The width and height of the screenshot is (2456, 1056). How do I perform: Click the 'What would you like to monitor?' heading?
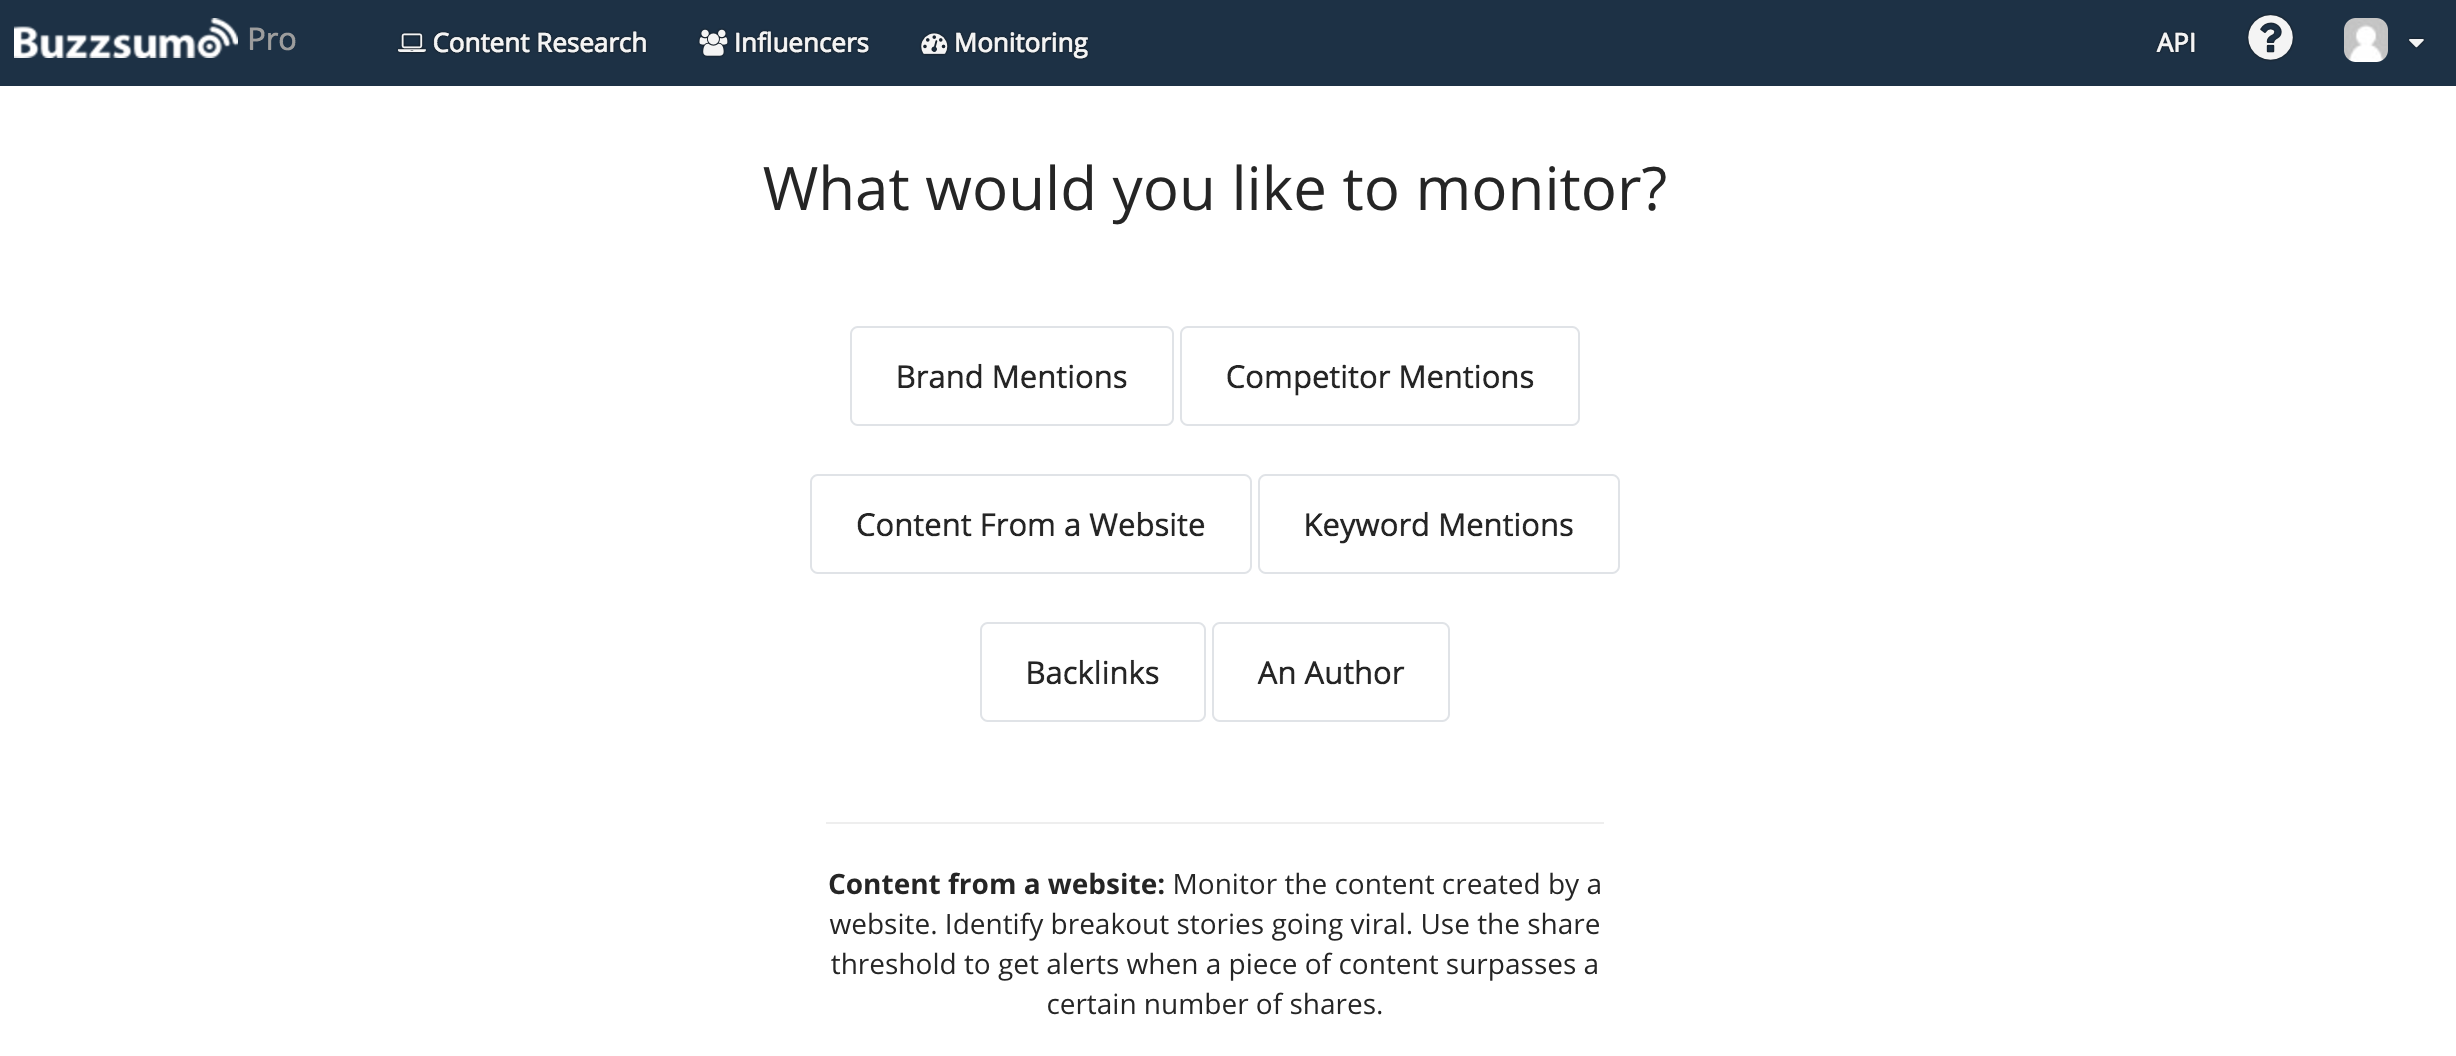tap(1214, 188)
